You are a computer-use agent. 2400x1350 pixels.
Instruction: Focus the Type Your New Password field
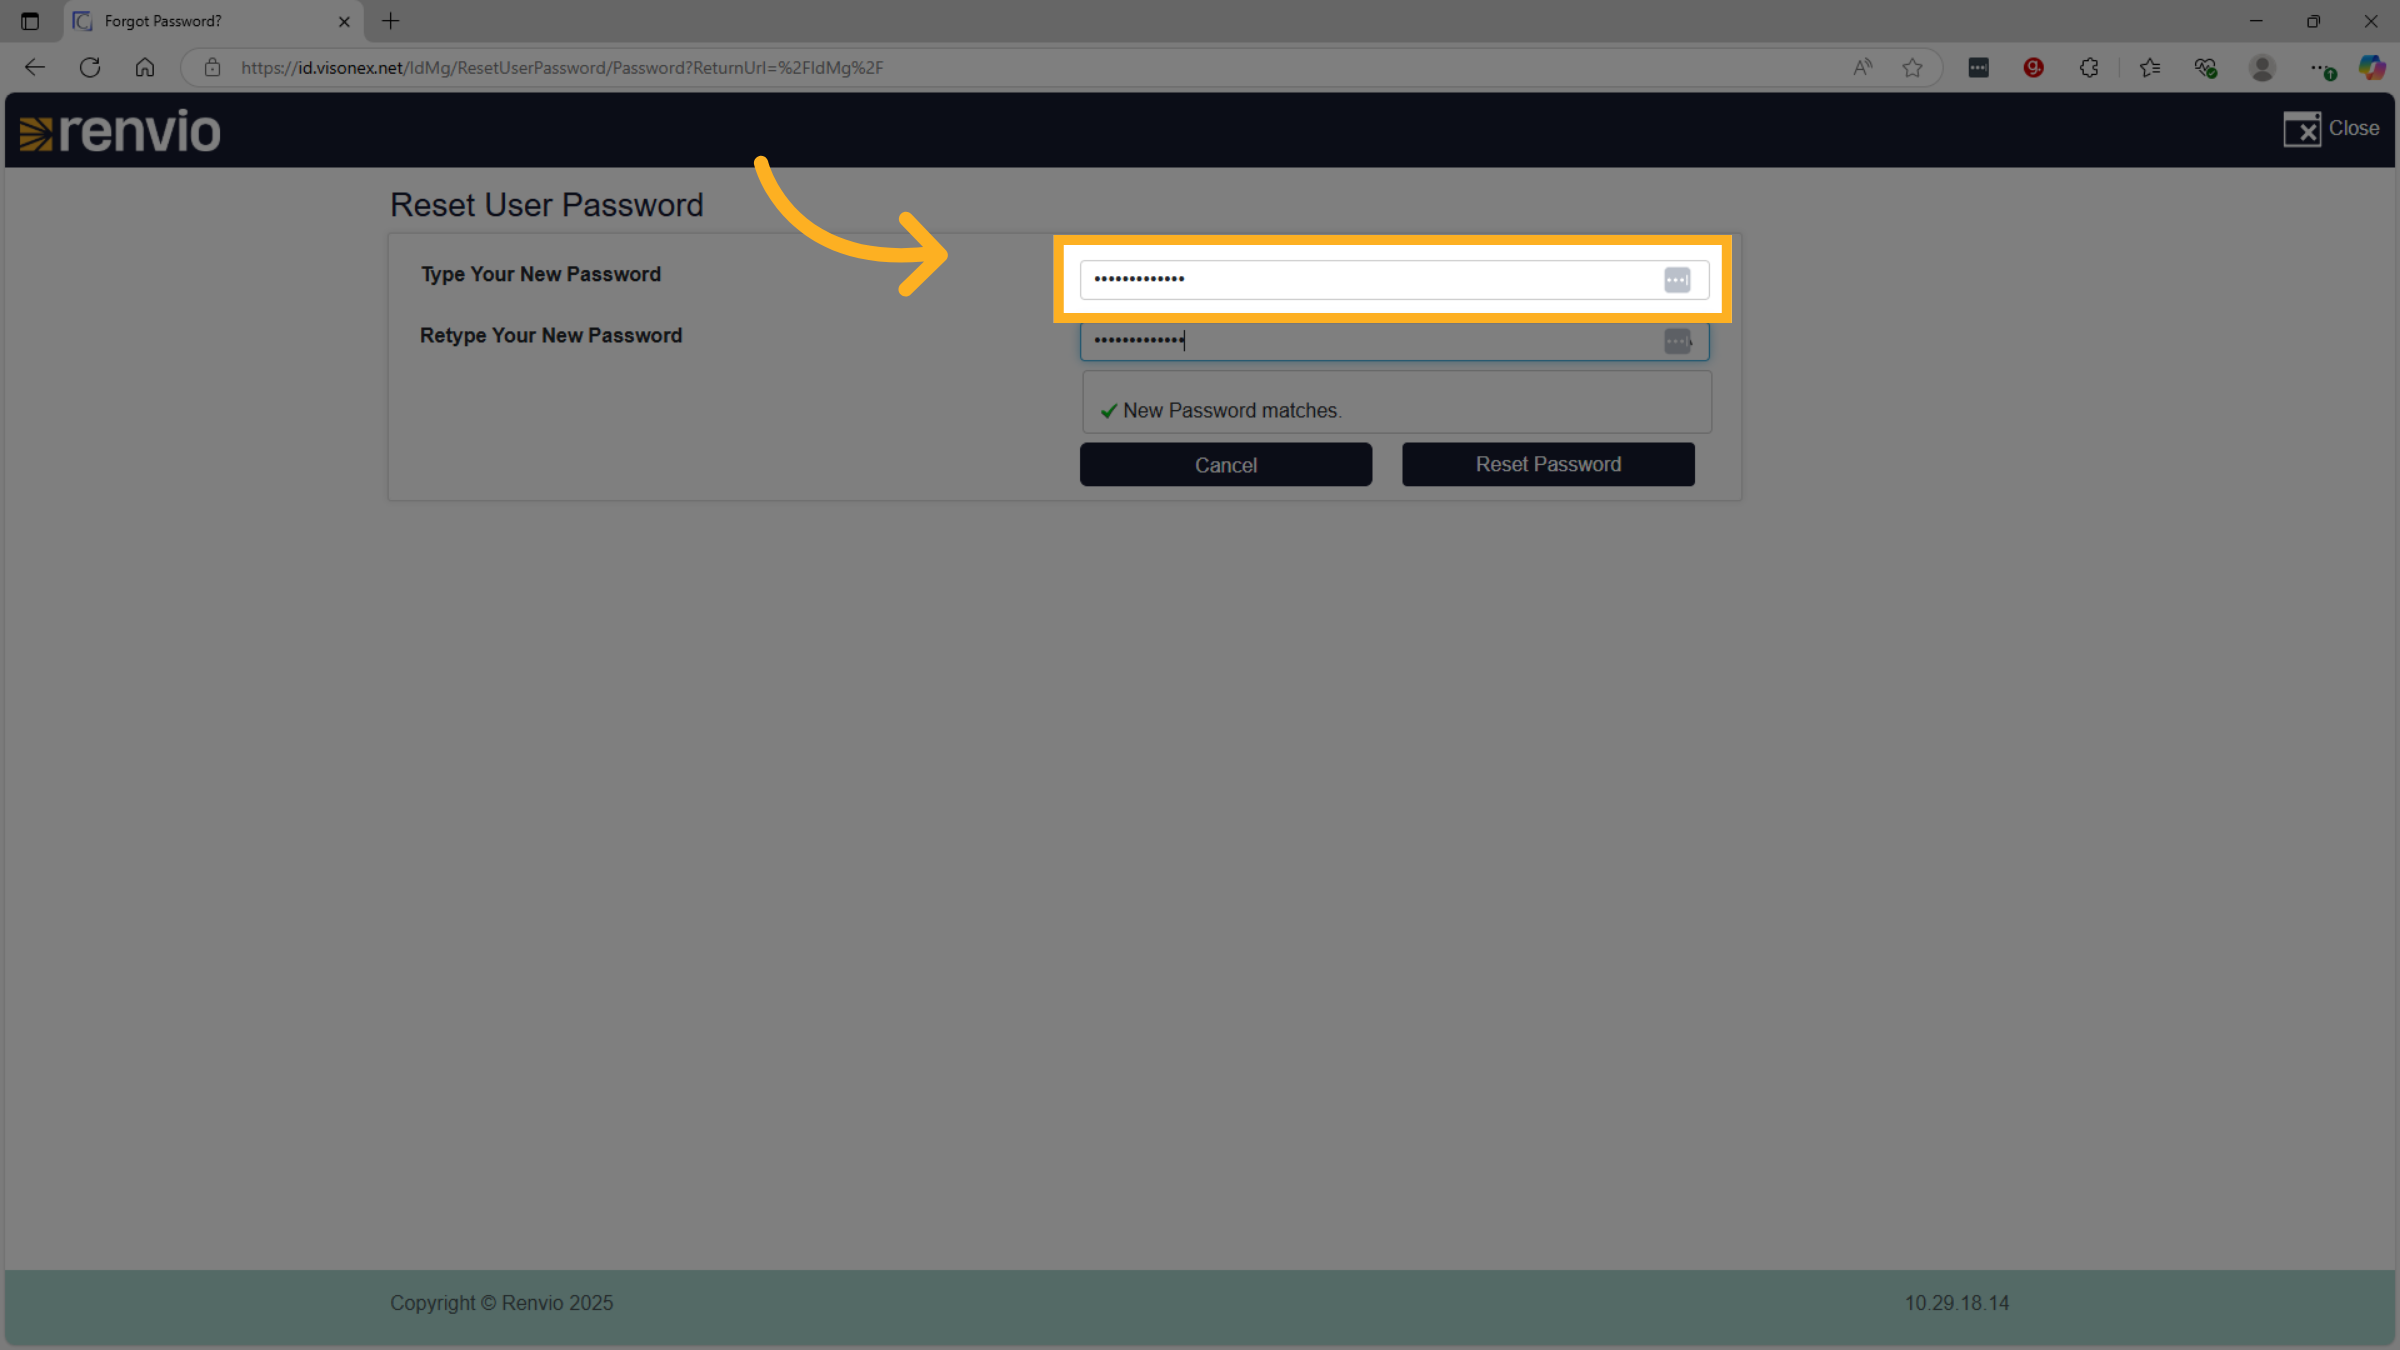click(1394, 280)
